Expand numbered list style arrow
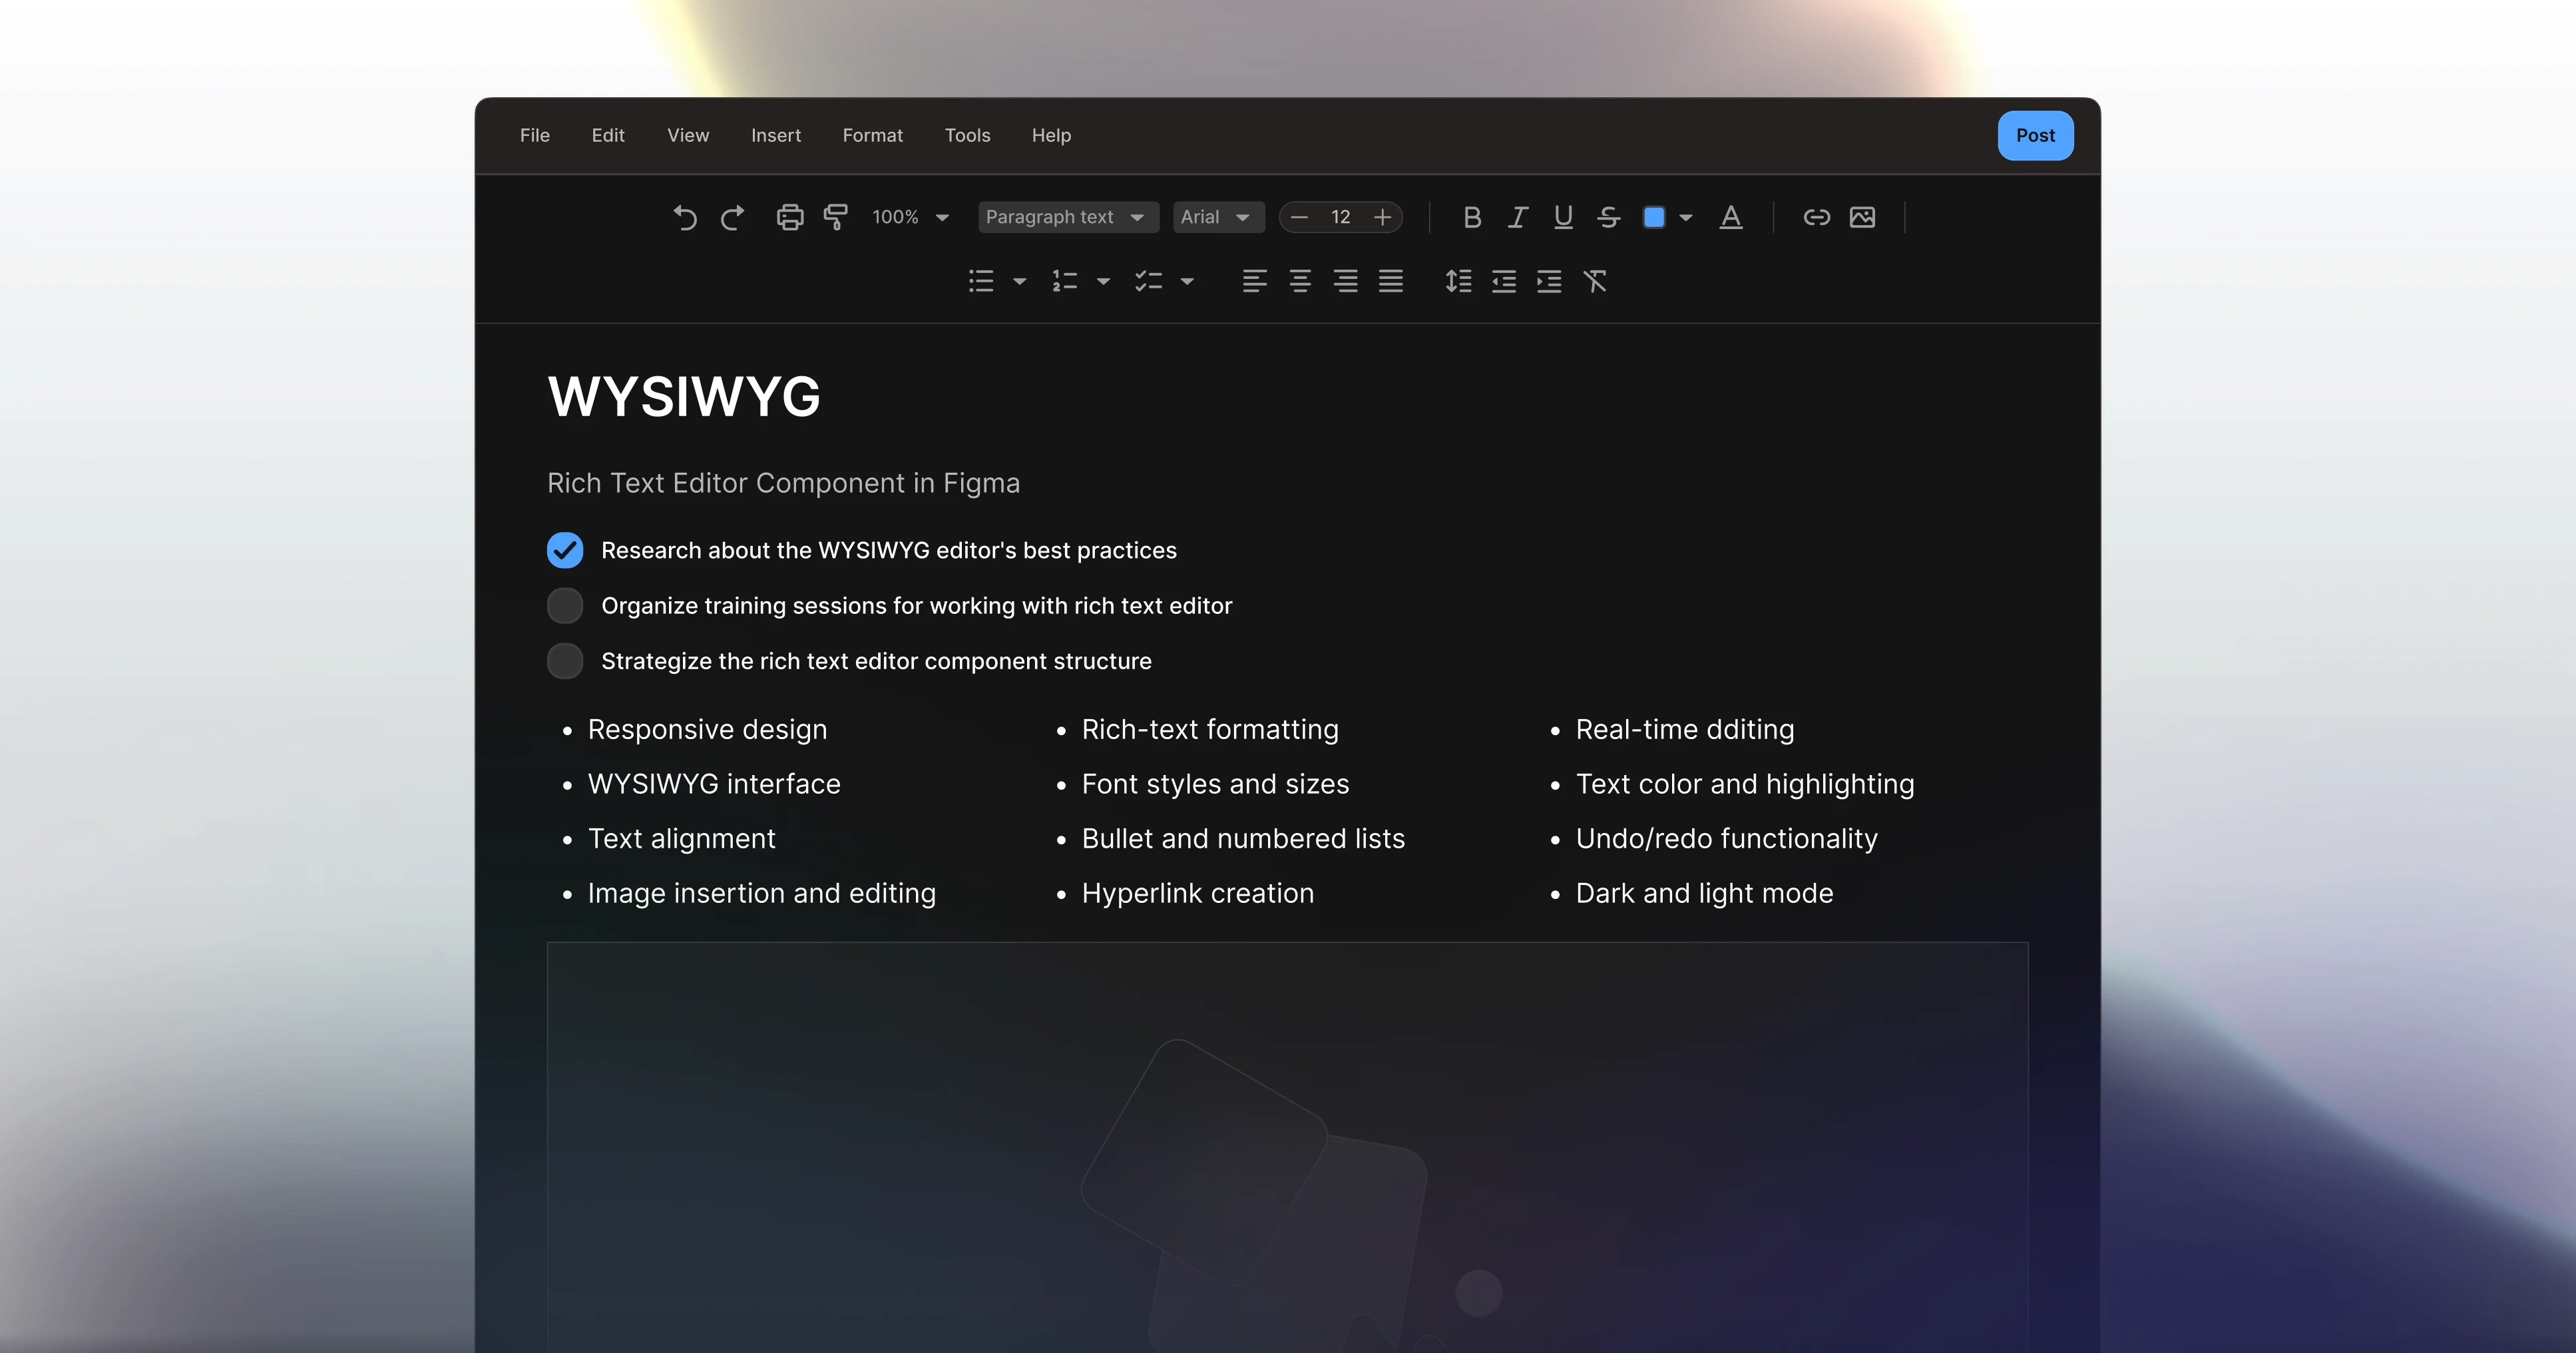 [1104, 282]
